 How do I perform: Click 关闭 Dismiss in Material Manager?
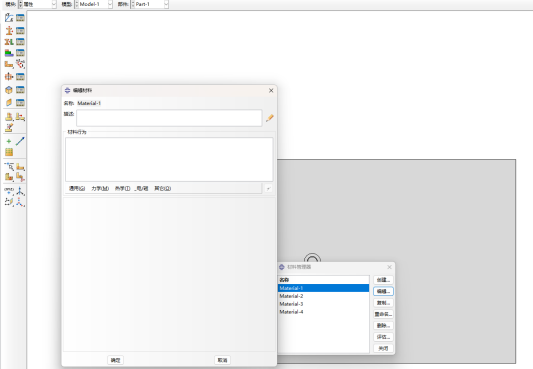[x=383, y=348]
